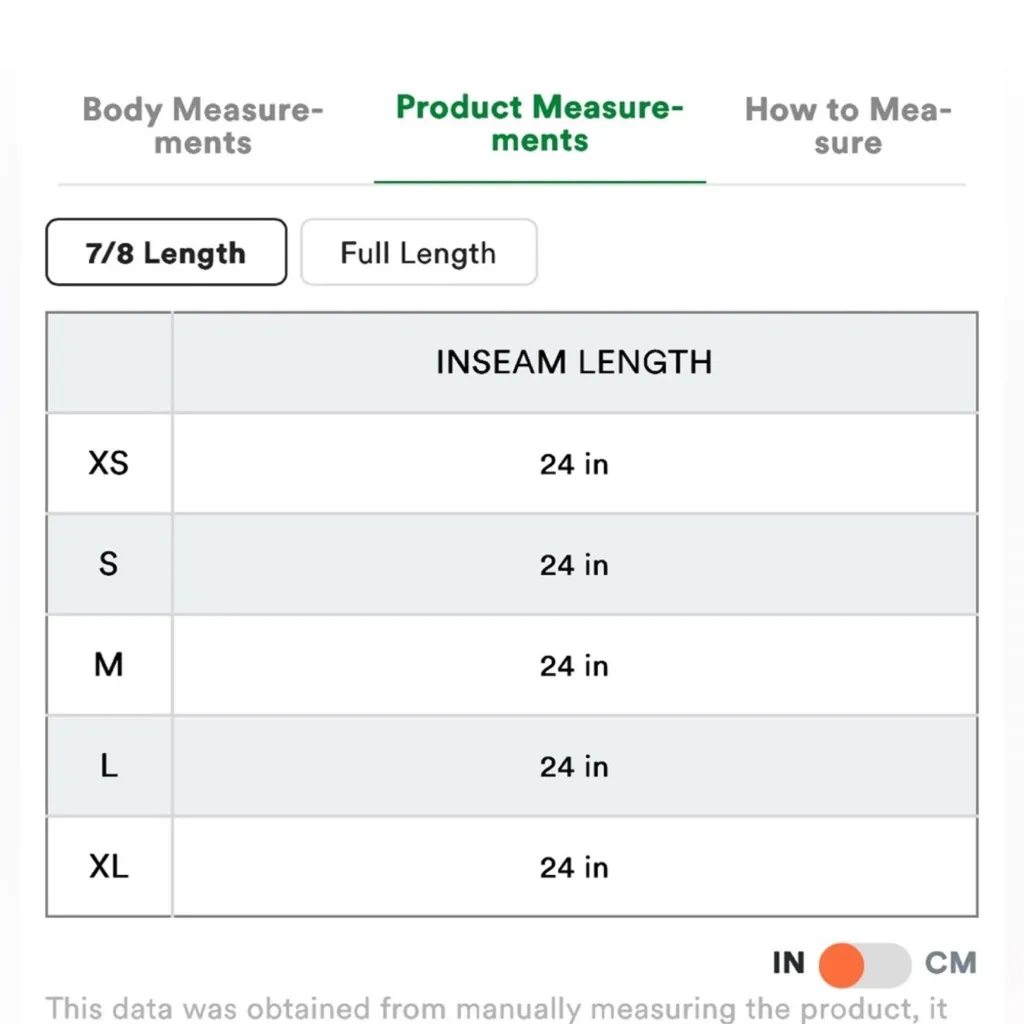This screenshot has width=1024, height=1024.
Task: Click the manual measurement disclaimer text
Action: 497,1007
